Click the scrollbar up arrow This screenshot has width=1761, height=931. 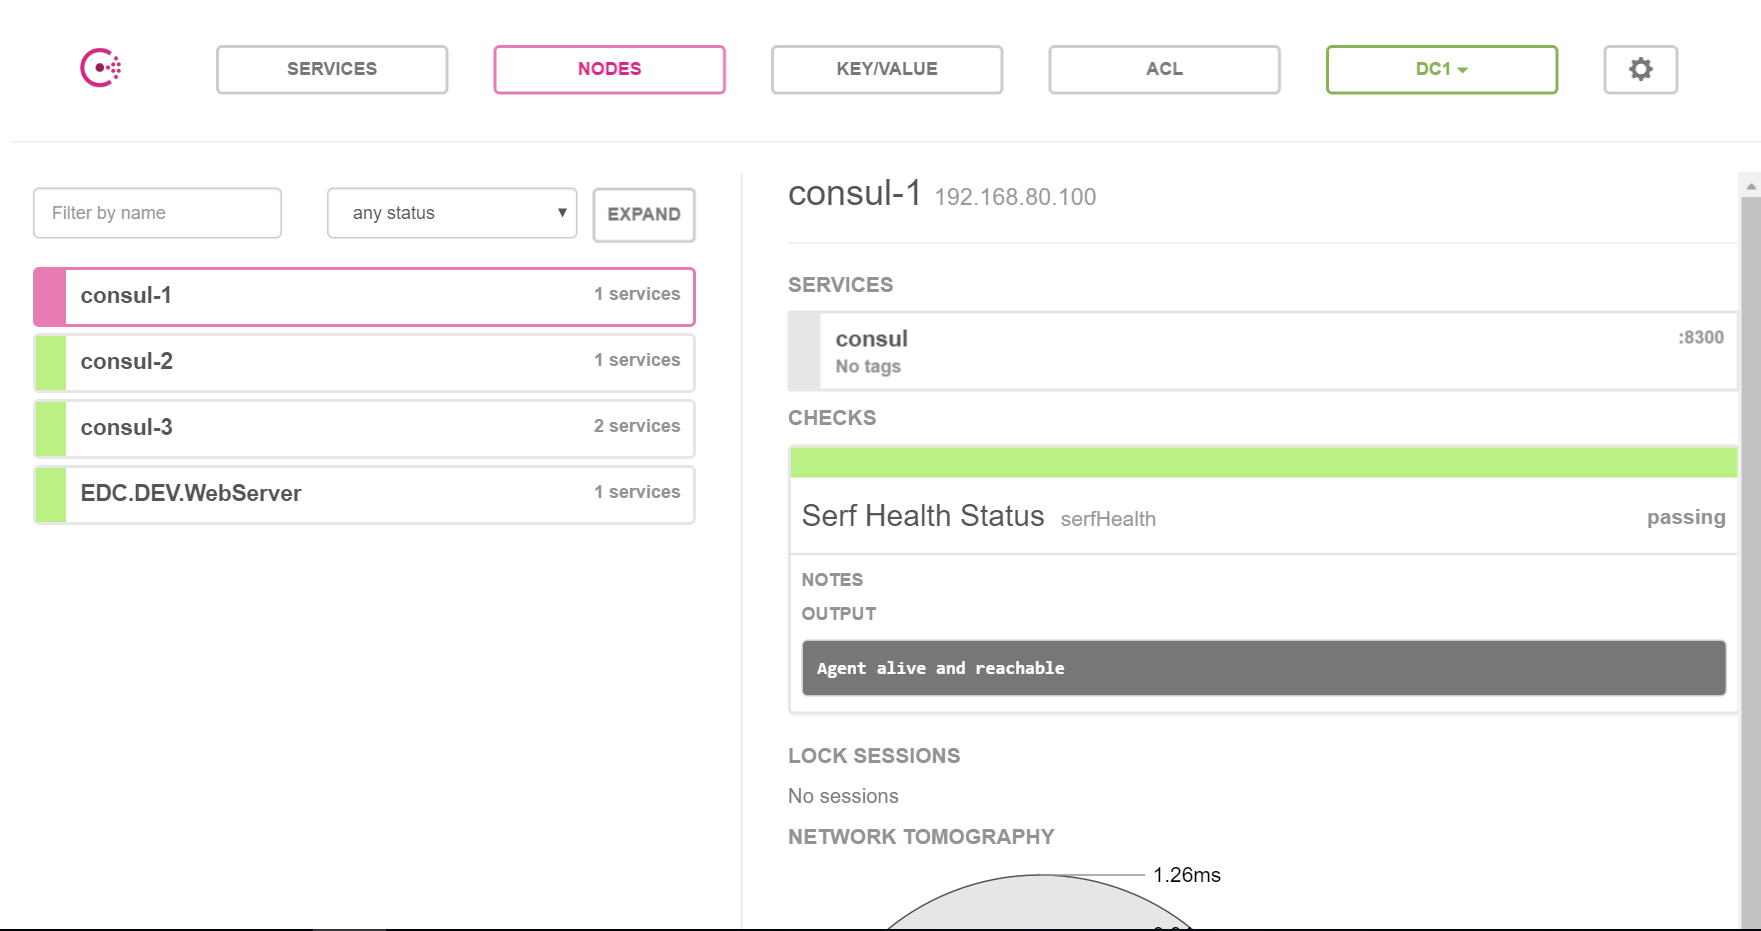pos(1750,186)
